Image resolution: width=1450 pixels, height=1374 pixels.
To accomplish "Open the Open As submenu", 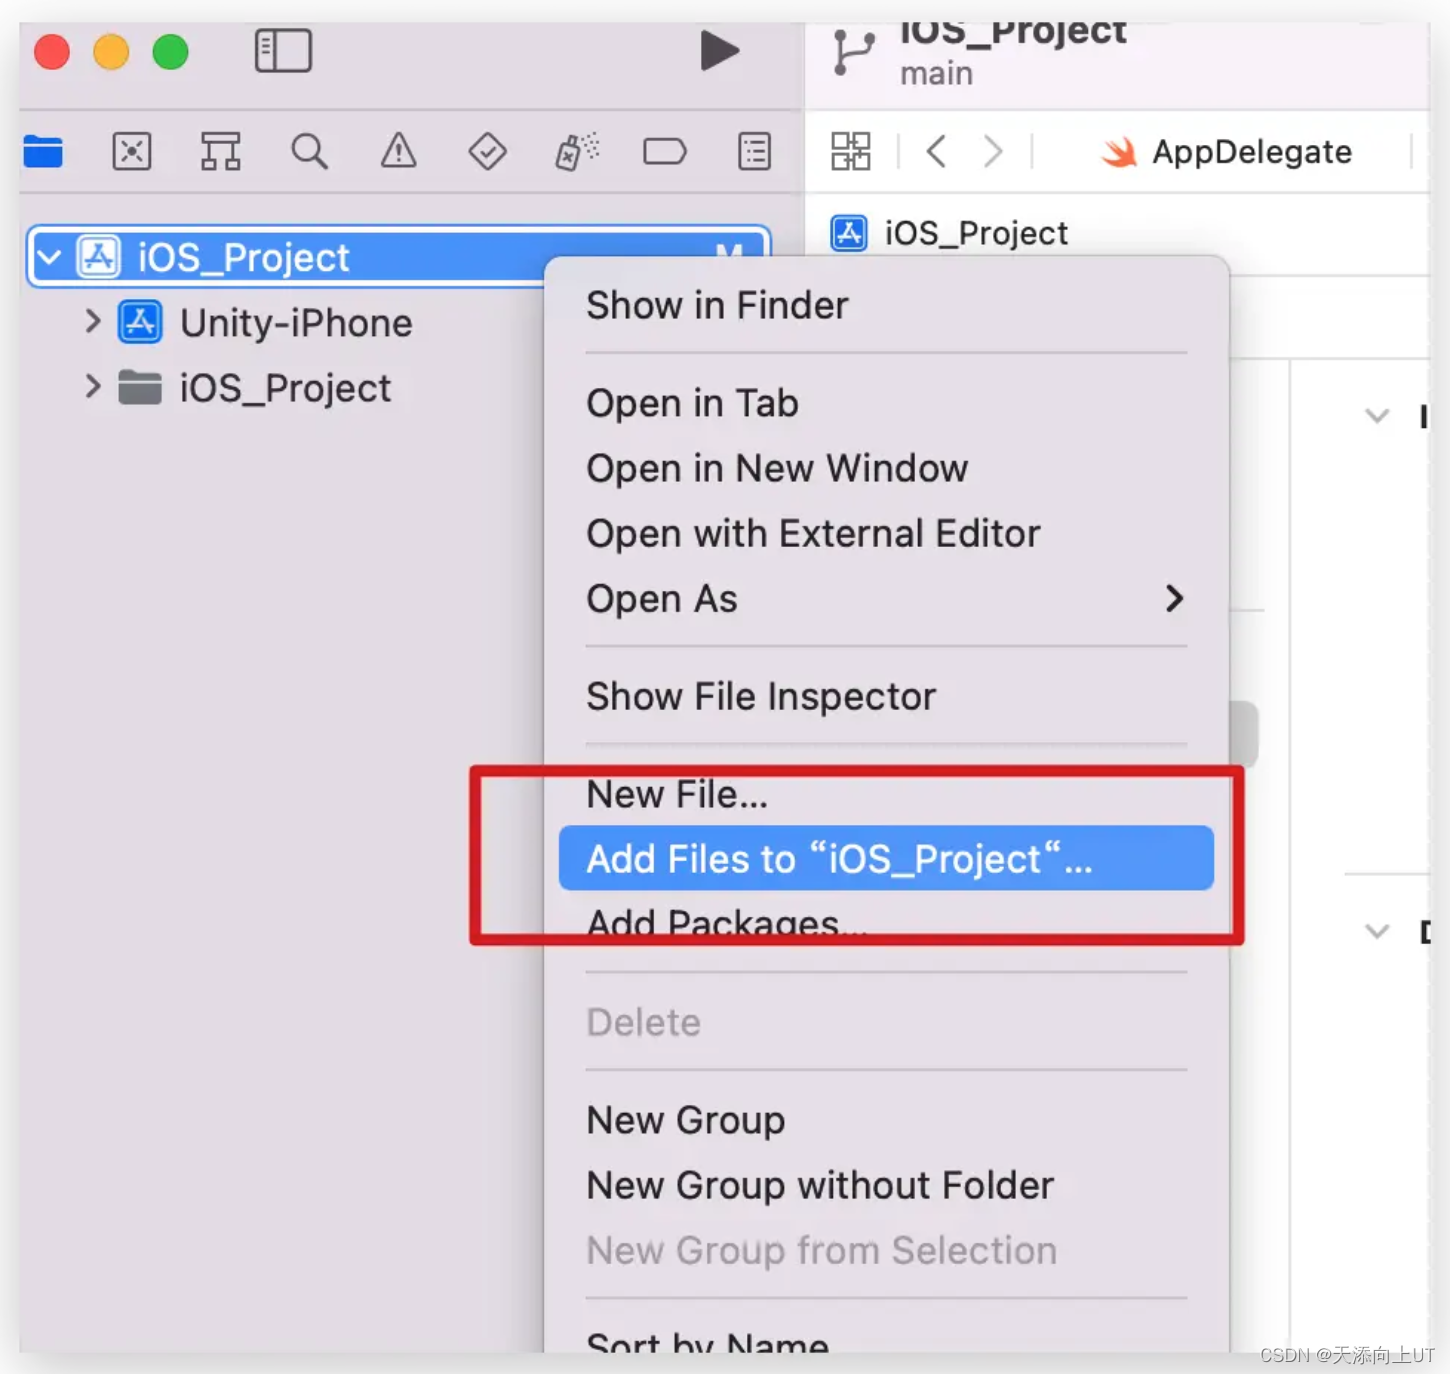I will (x=886, y=598).
